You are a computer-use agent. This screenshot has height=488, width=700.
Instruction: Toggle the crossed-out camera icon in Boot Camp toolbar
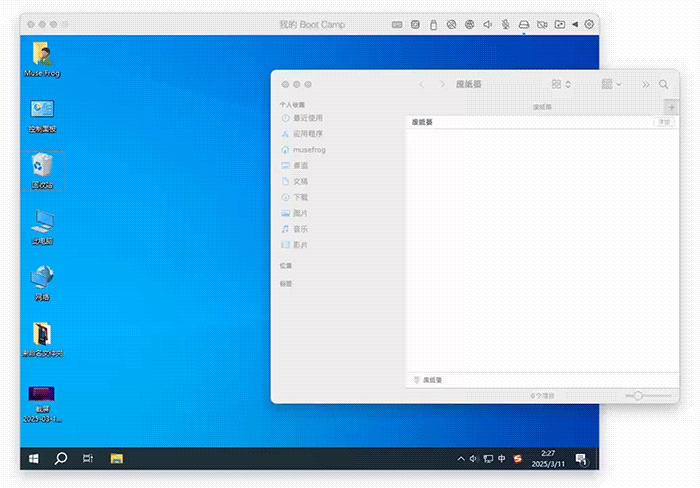[x=542, y=25]
